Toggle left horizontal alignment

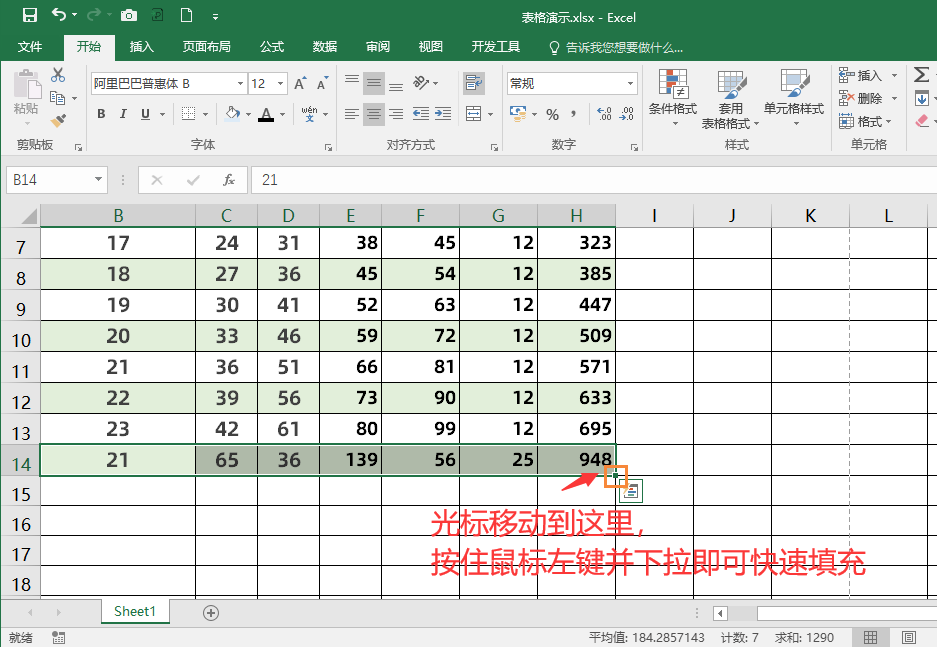pyautogui.click(x=352, y=114)
